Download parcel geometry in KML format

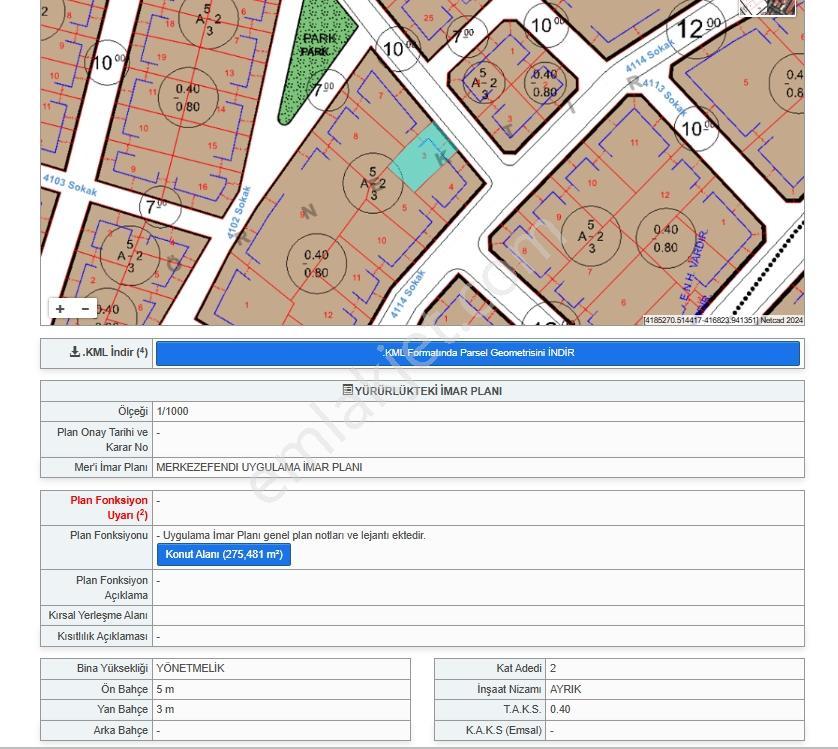pos(478,353)
